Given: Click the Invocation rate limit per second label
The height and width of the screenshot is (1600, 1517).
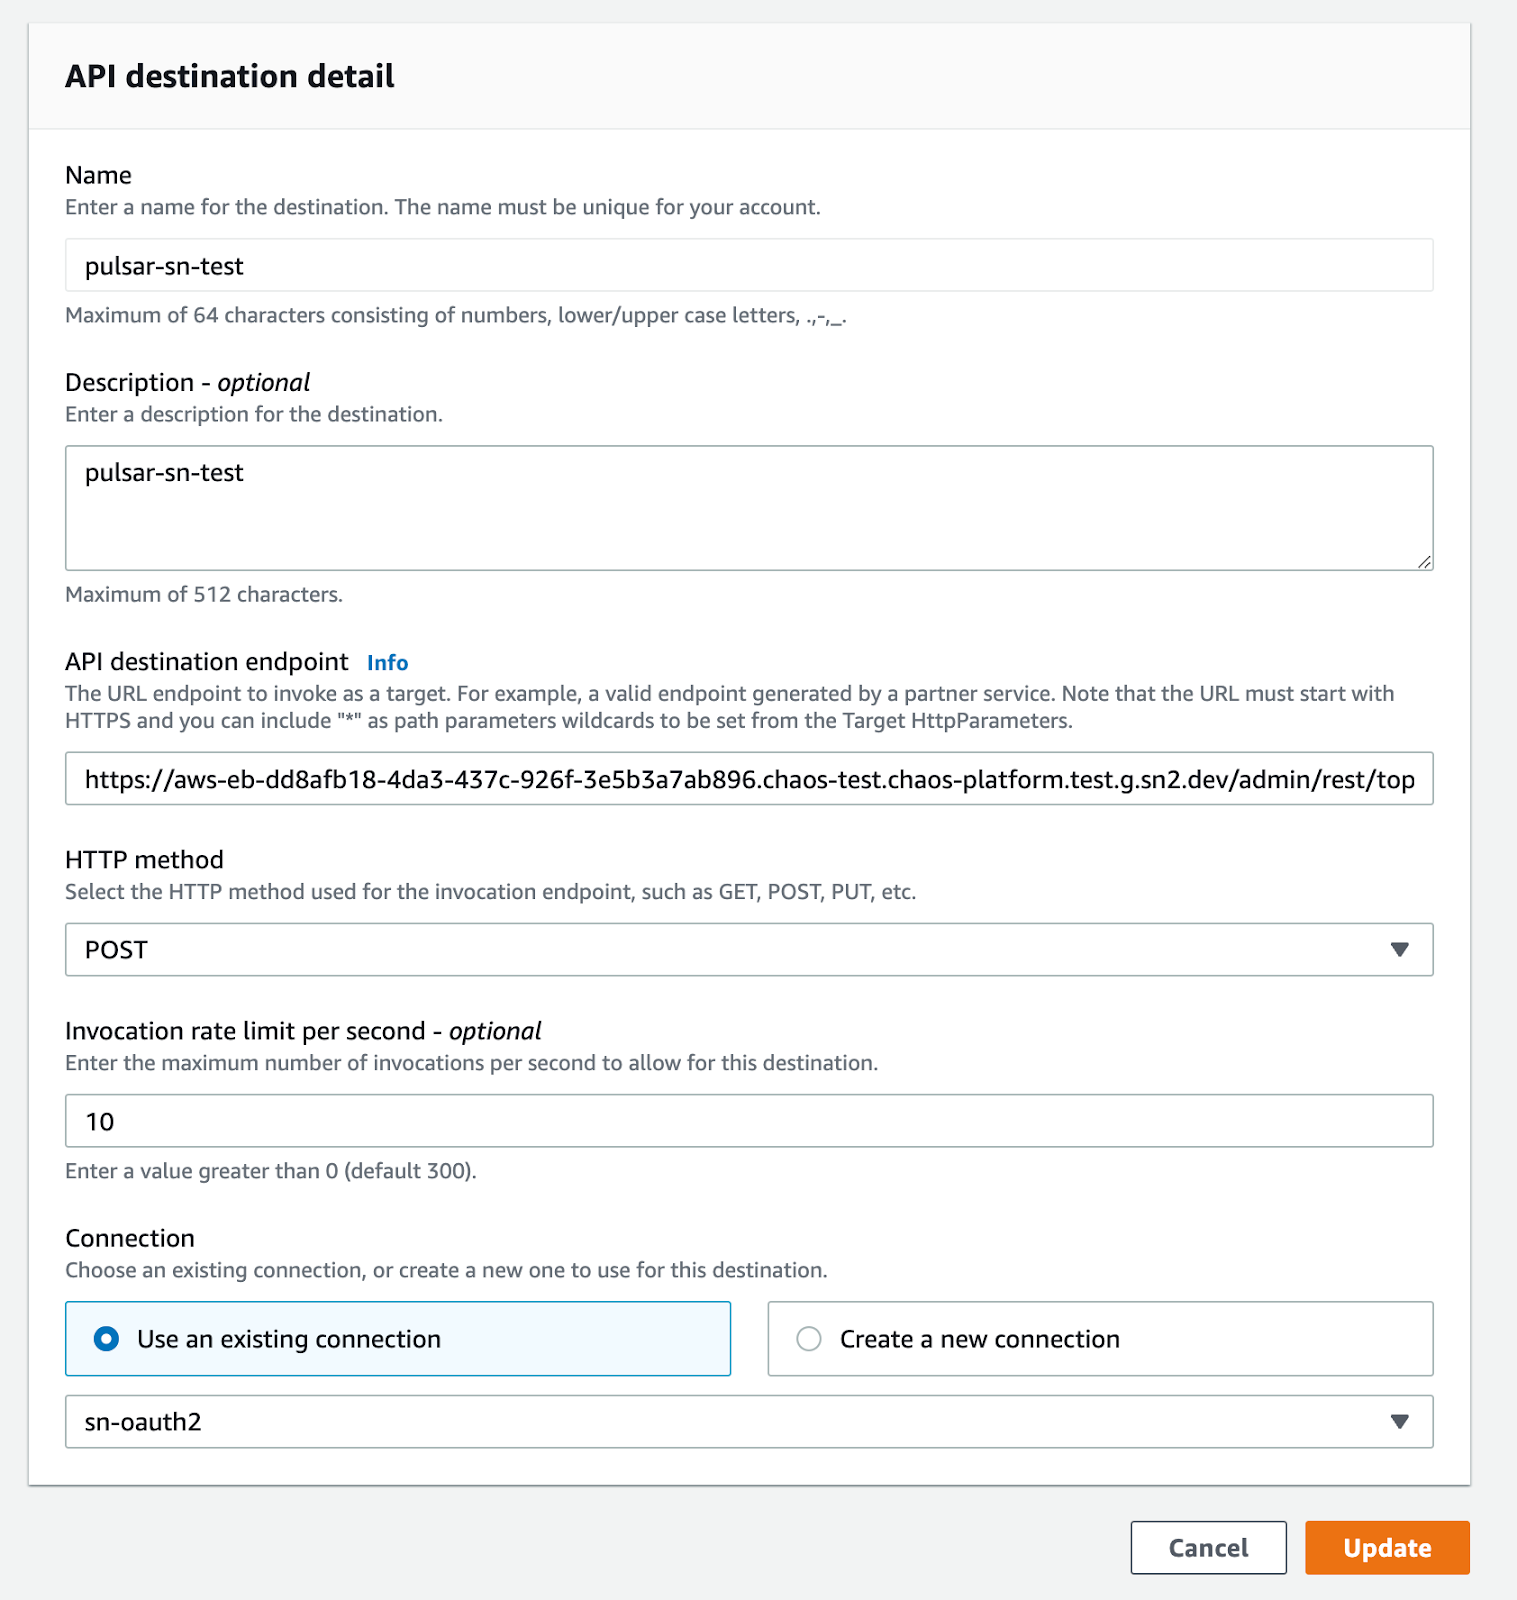Looking at the screenshot, I should point(302,1031).
